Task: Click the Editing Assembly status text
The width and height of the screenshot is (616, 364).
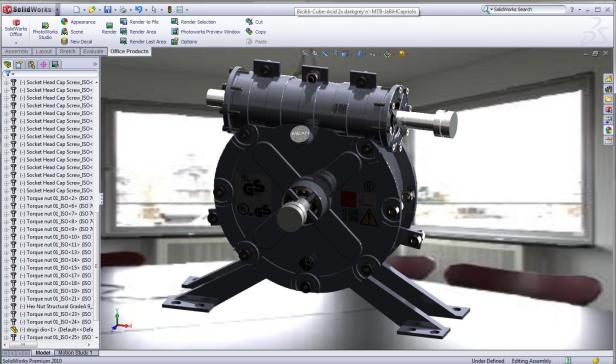Action: [531, 360]
